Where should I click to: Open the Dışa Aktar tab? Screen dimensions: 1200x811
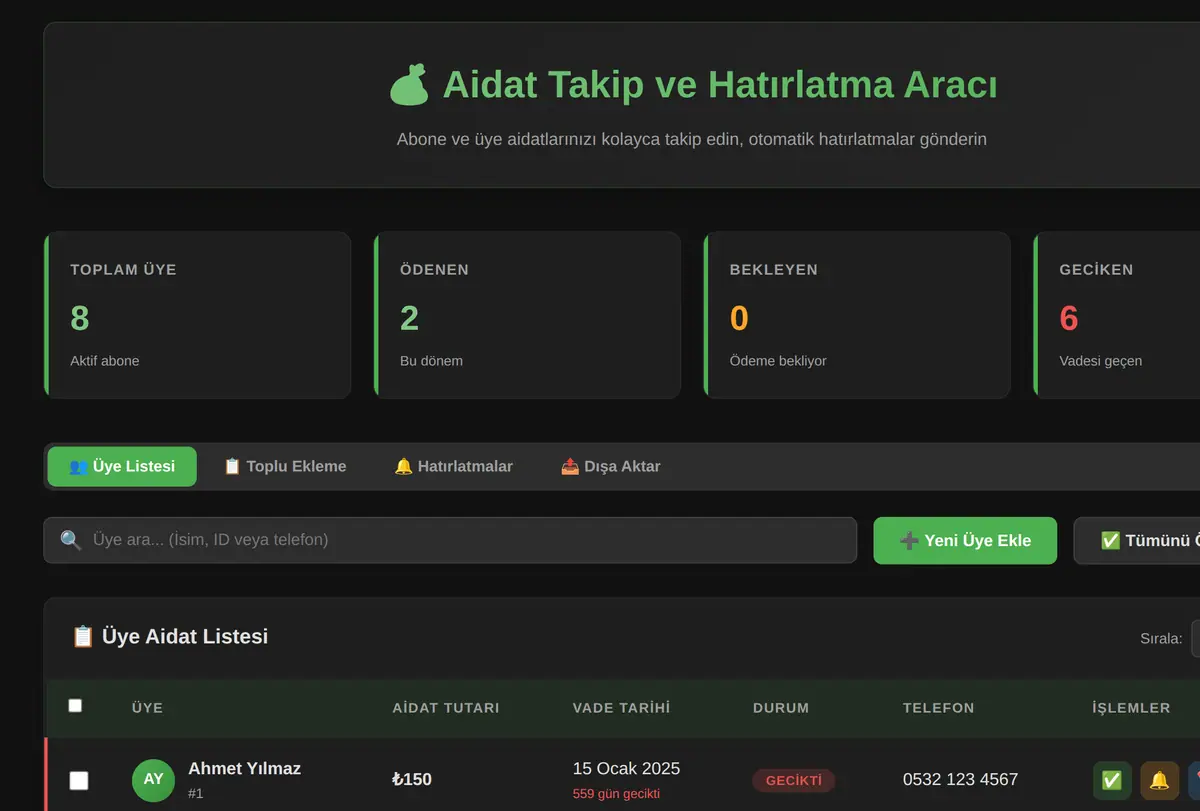610,466
